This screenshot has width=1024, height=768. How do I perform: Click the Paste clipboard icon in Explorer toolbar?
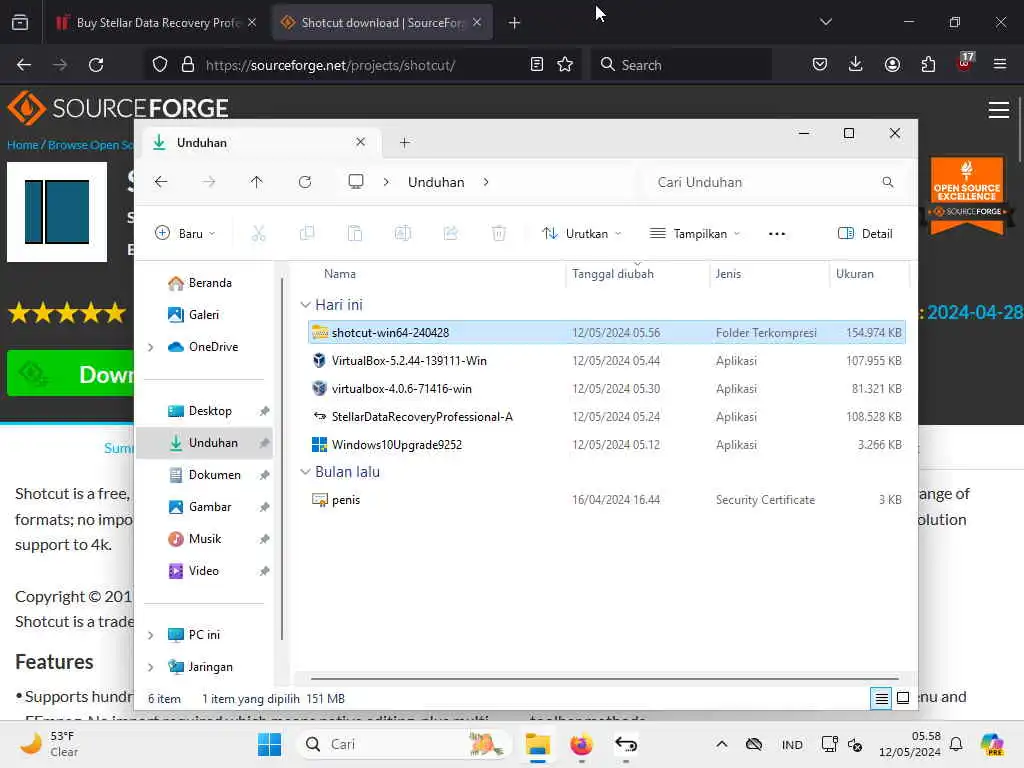click(x=355, y=233)
